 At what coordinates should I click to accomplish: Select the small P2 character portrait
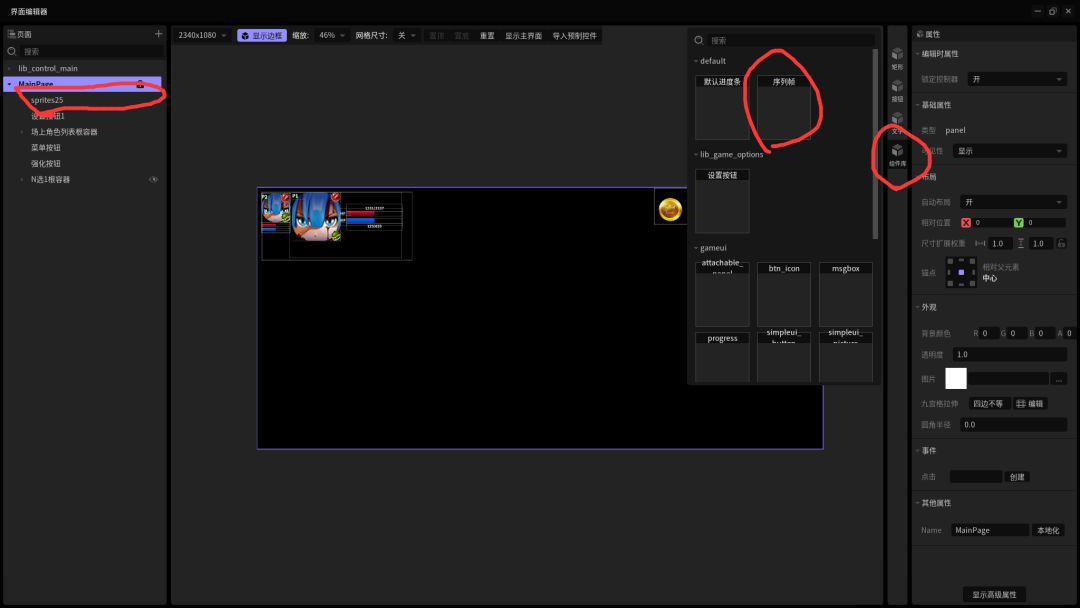coord(276,208)
